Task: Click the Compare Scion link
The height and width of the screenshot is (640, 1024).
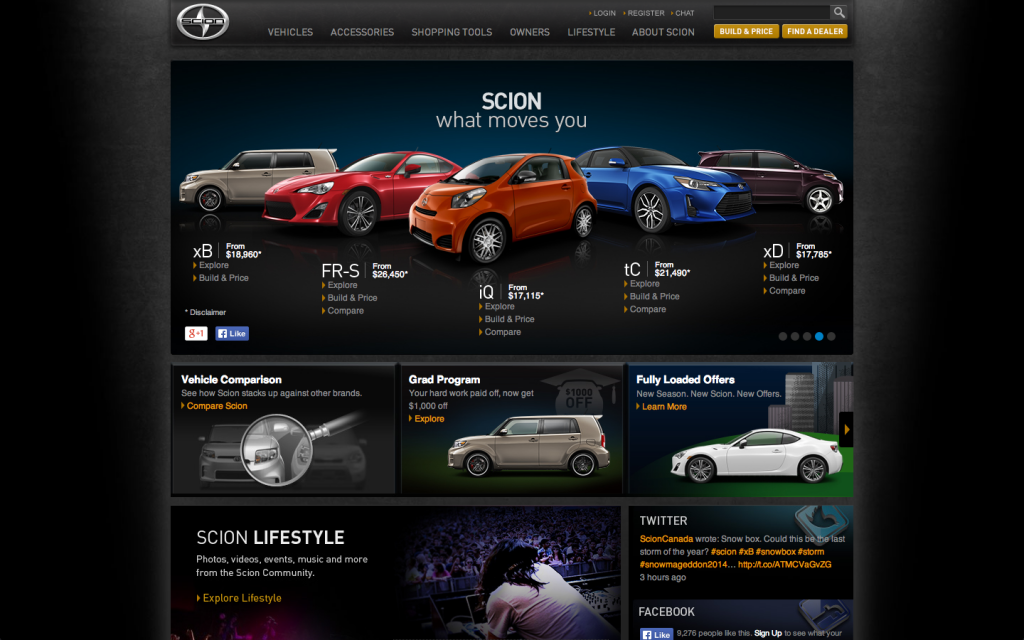Action: point(217,406)
